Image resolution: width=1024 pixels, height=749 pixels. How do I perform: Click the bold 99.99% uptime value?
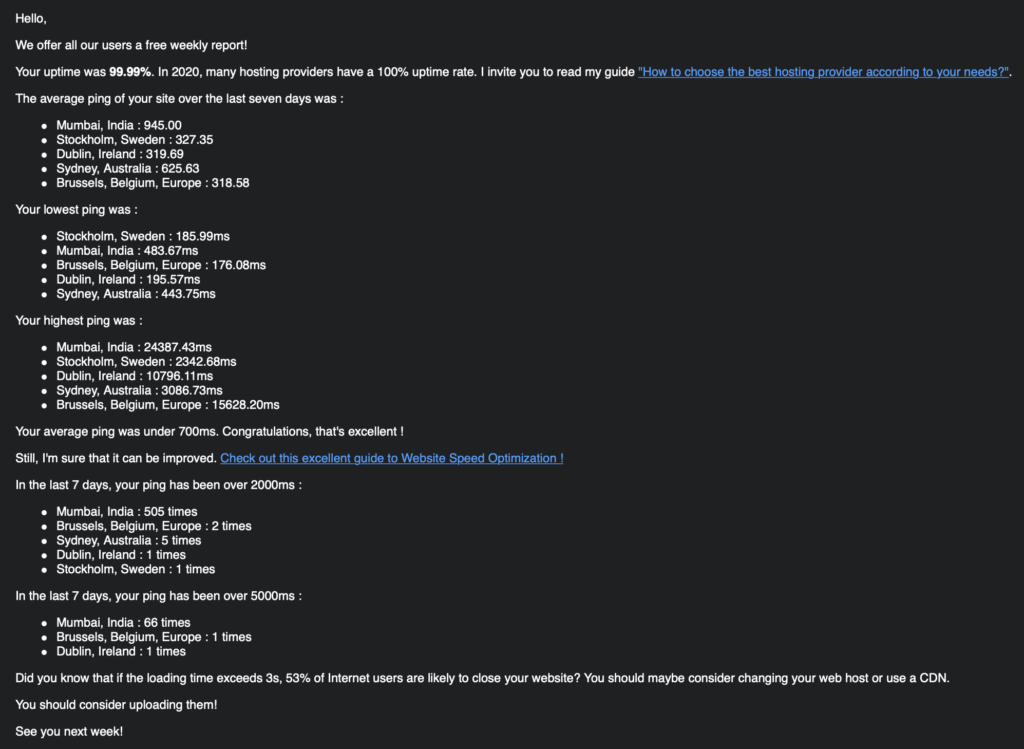click(130, 72)
